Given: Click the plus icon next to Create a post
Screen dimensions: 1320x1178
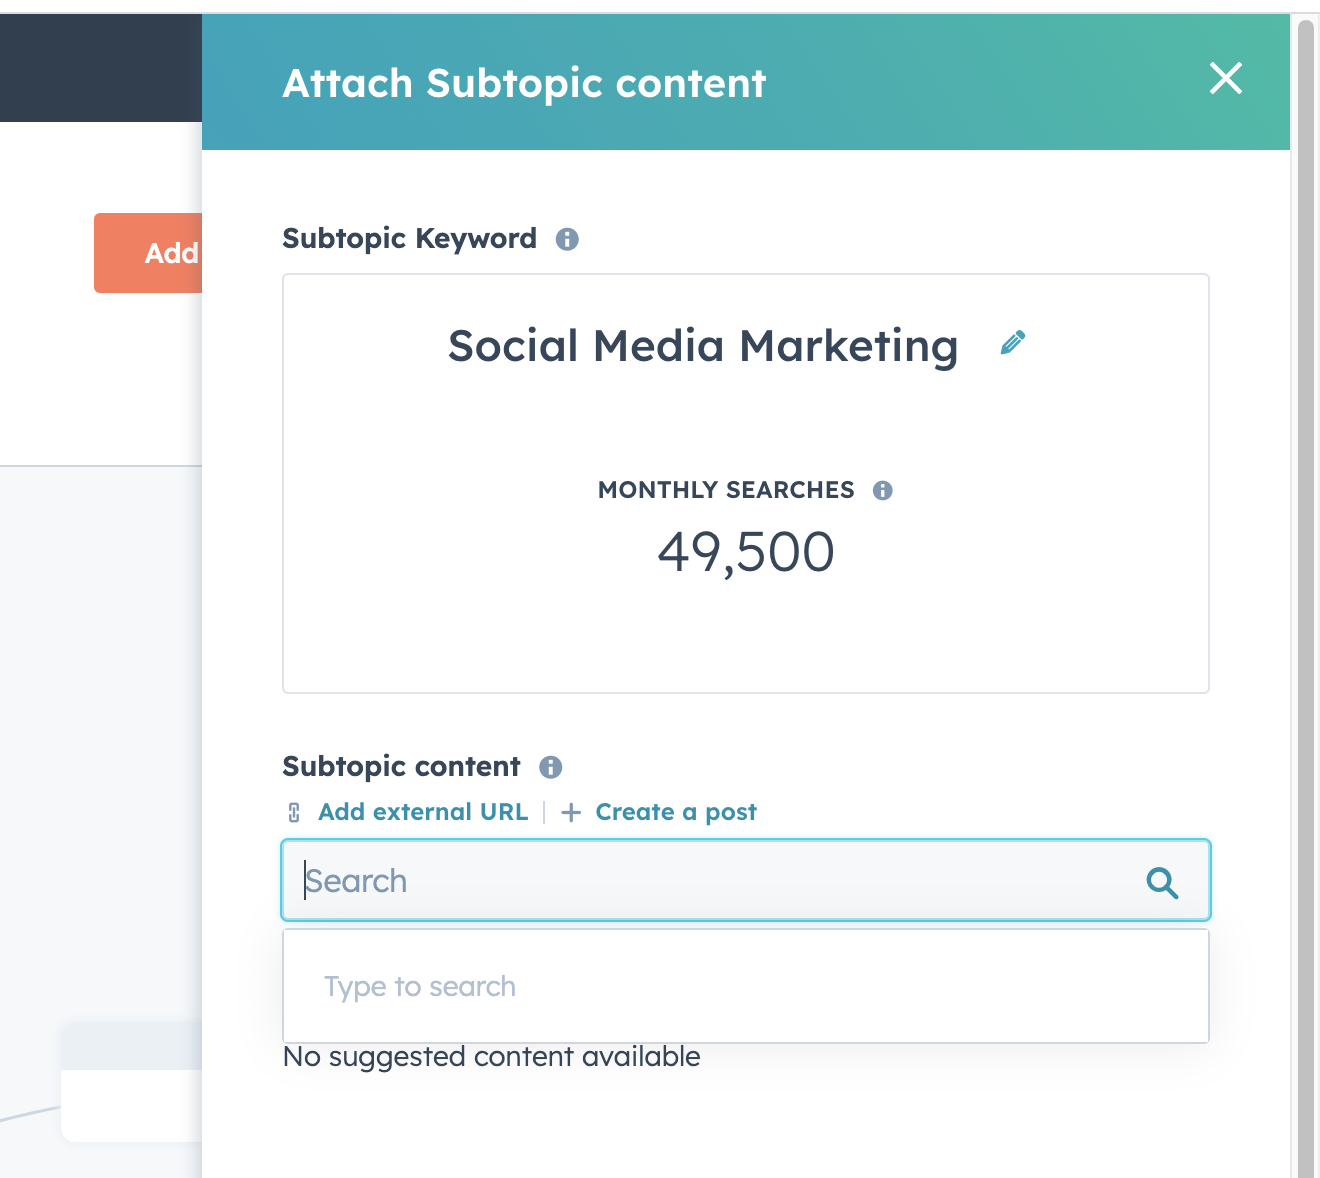Looking at the screenshot, I should (x=570, y=813).
